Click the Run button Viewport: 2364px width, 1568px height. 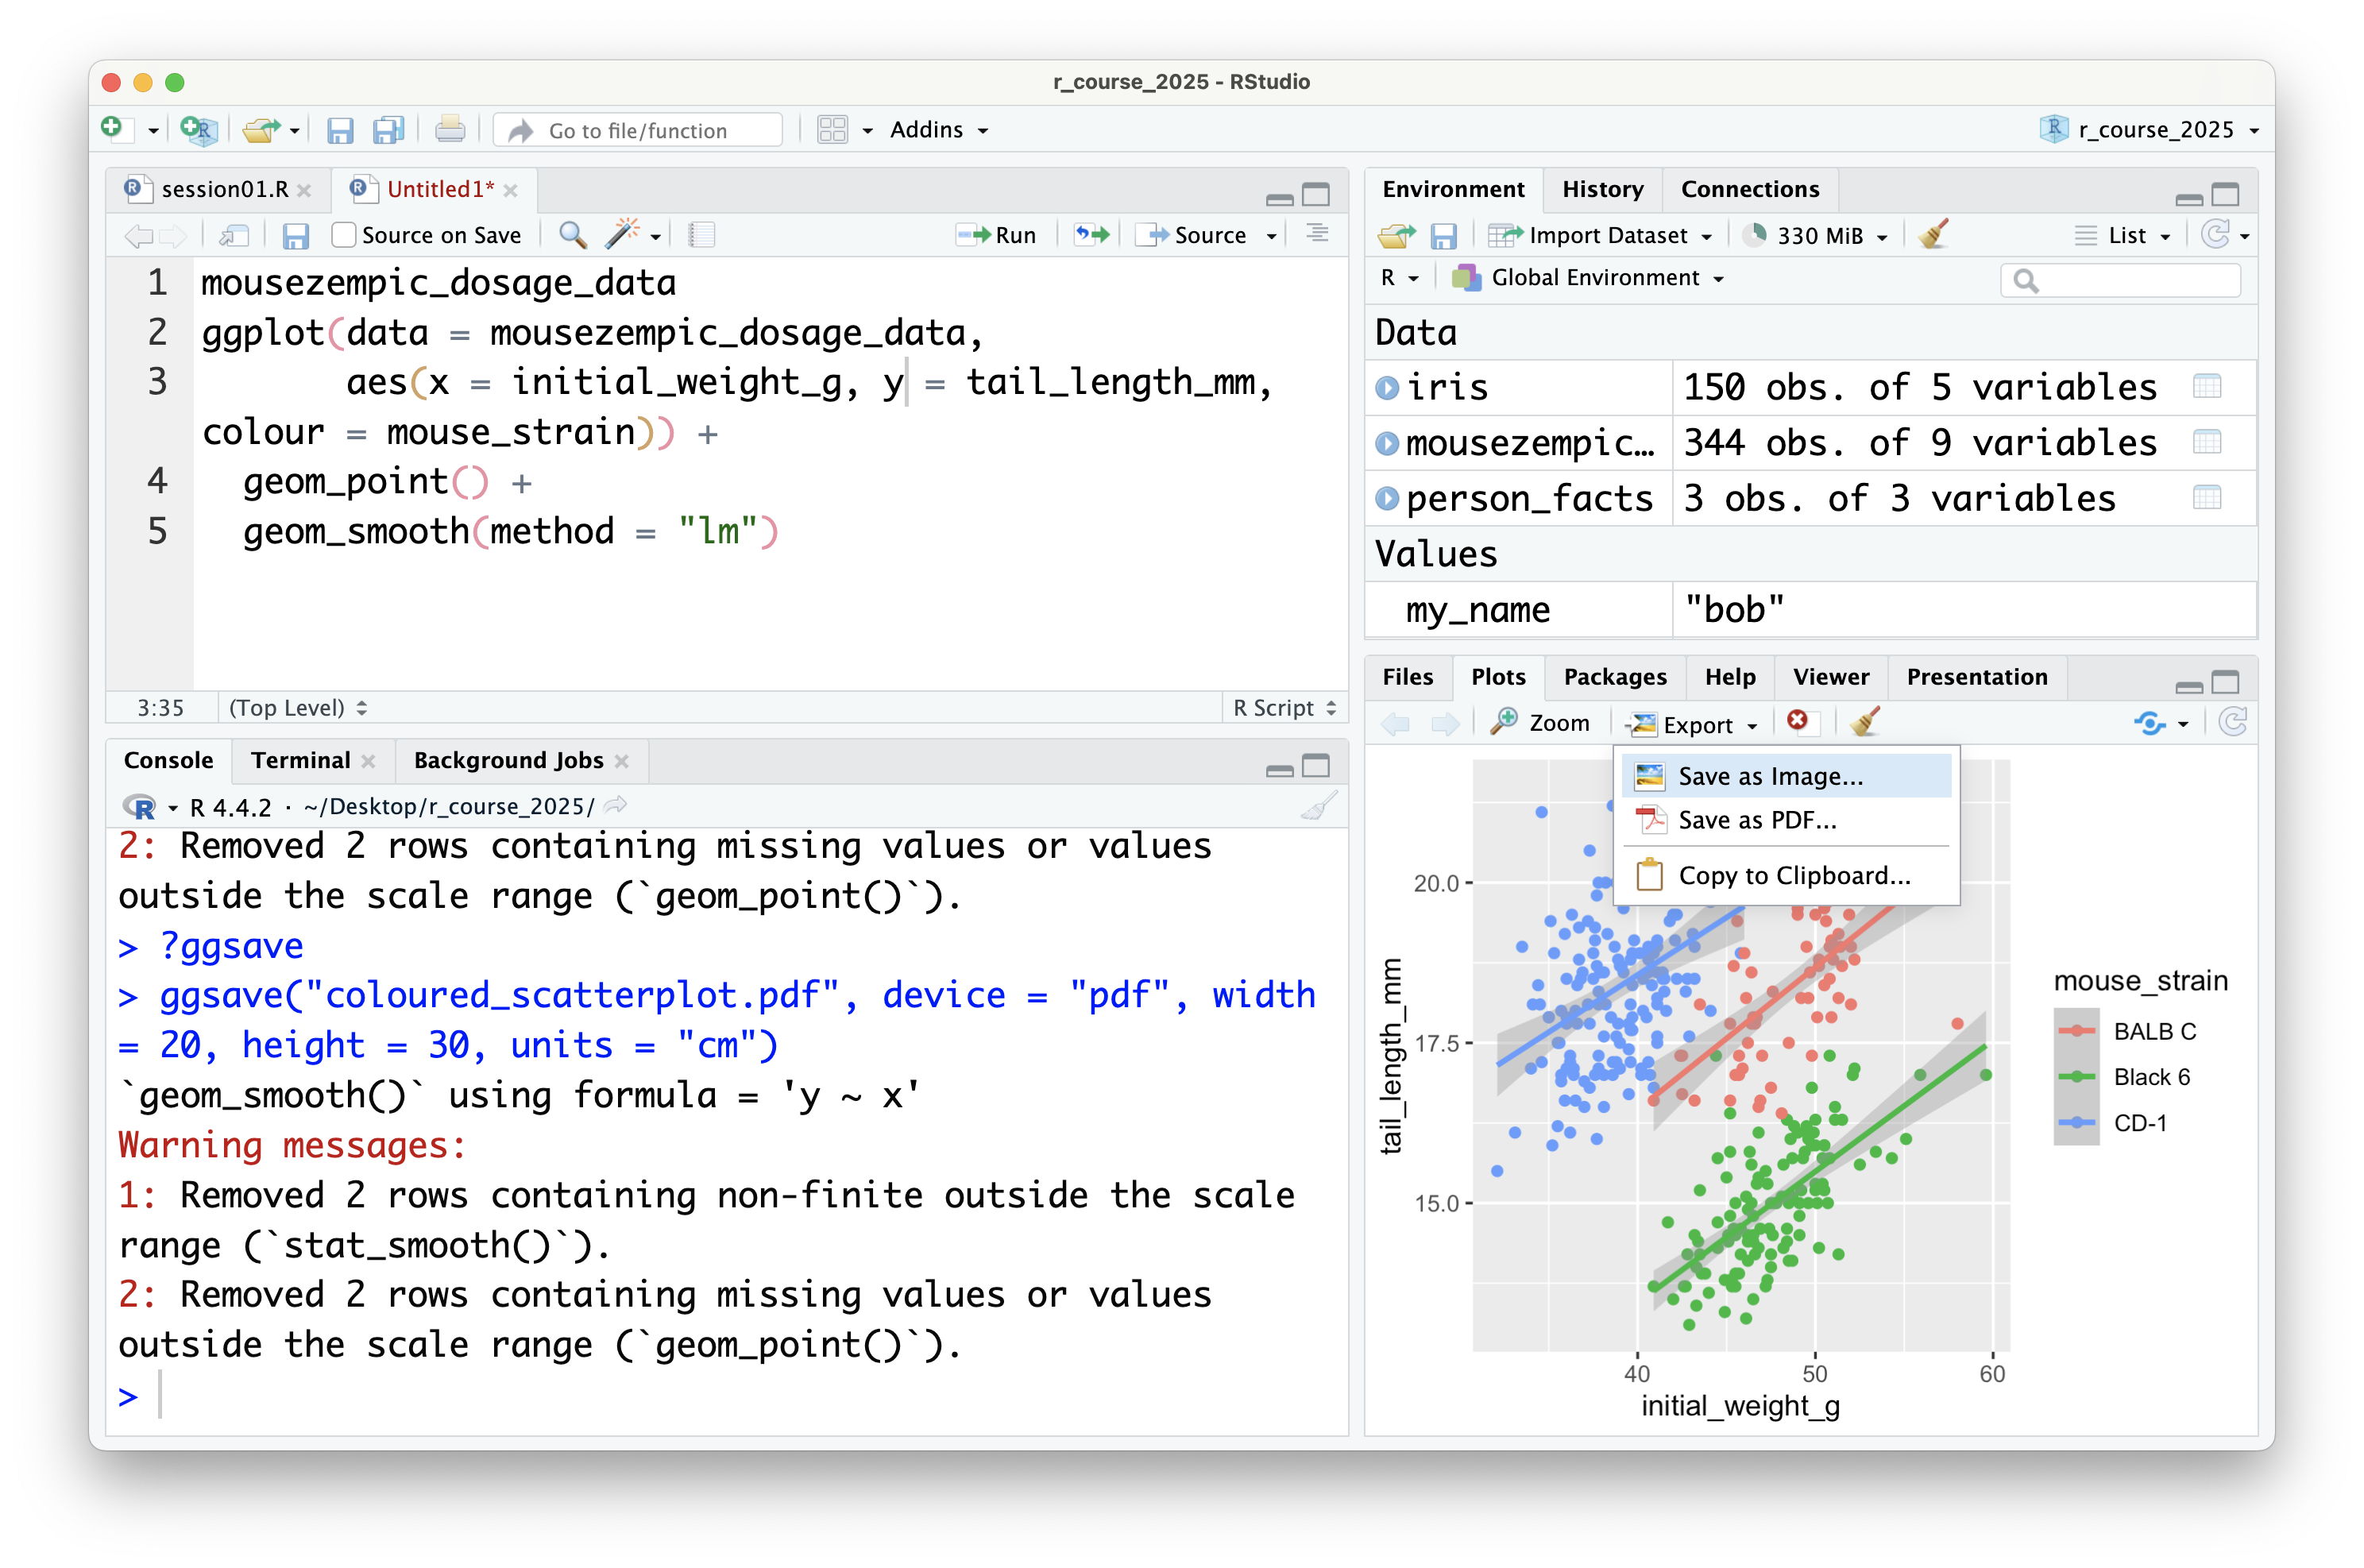point(996,235)
